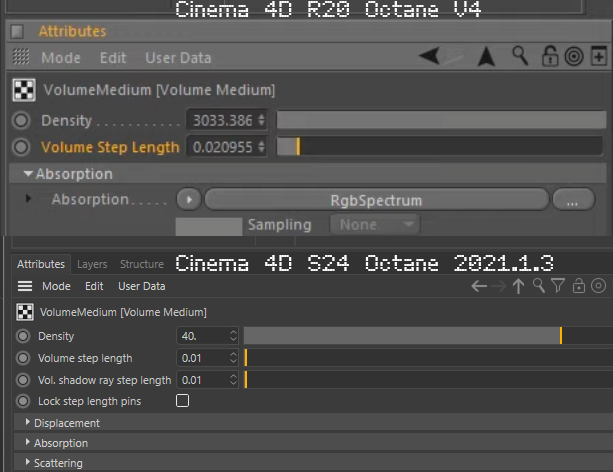
Task: Toggle the animation dot beside S24 Density
Action: pyautogui.click(x=23, y=336)
